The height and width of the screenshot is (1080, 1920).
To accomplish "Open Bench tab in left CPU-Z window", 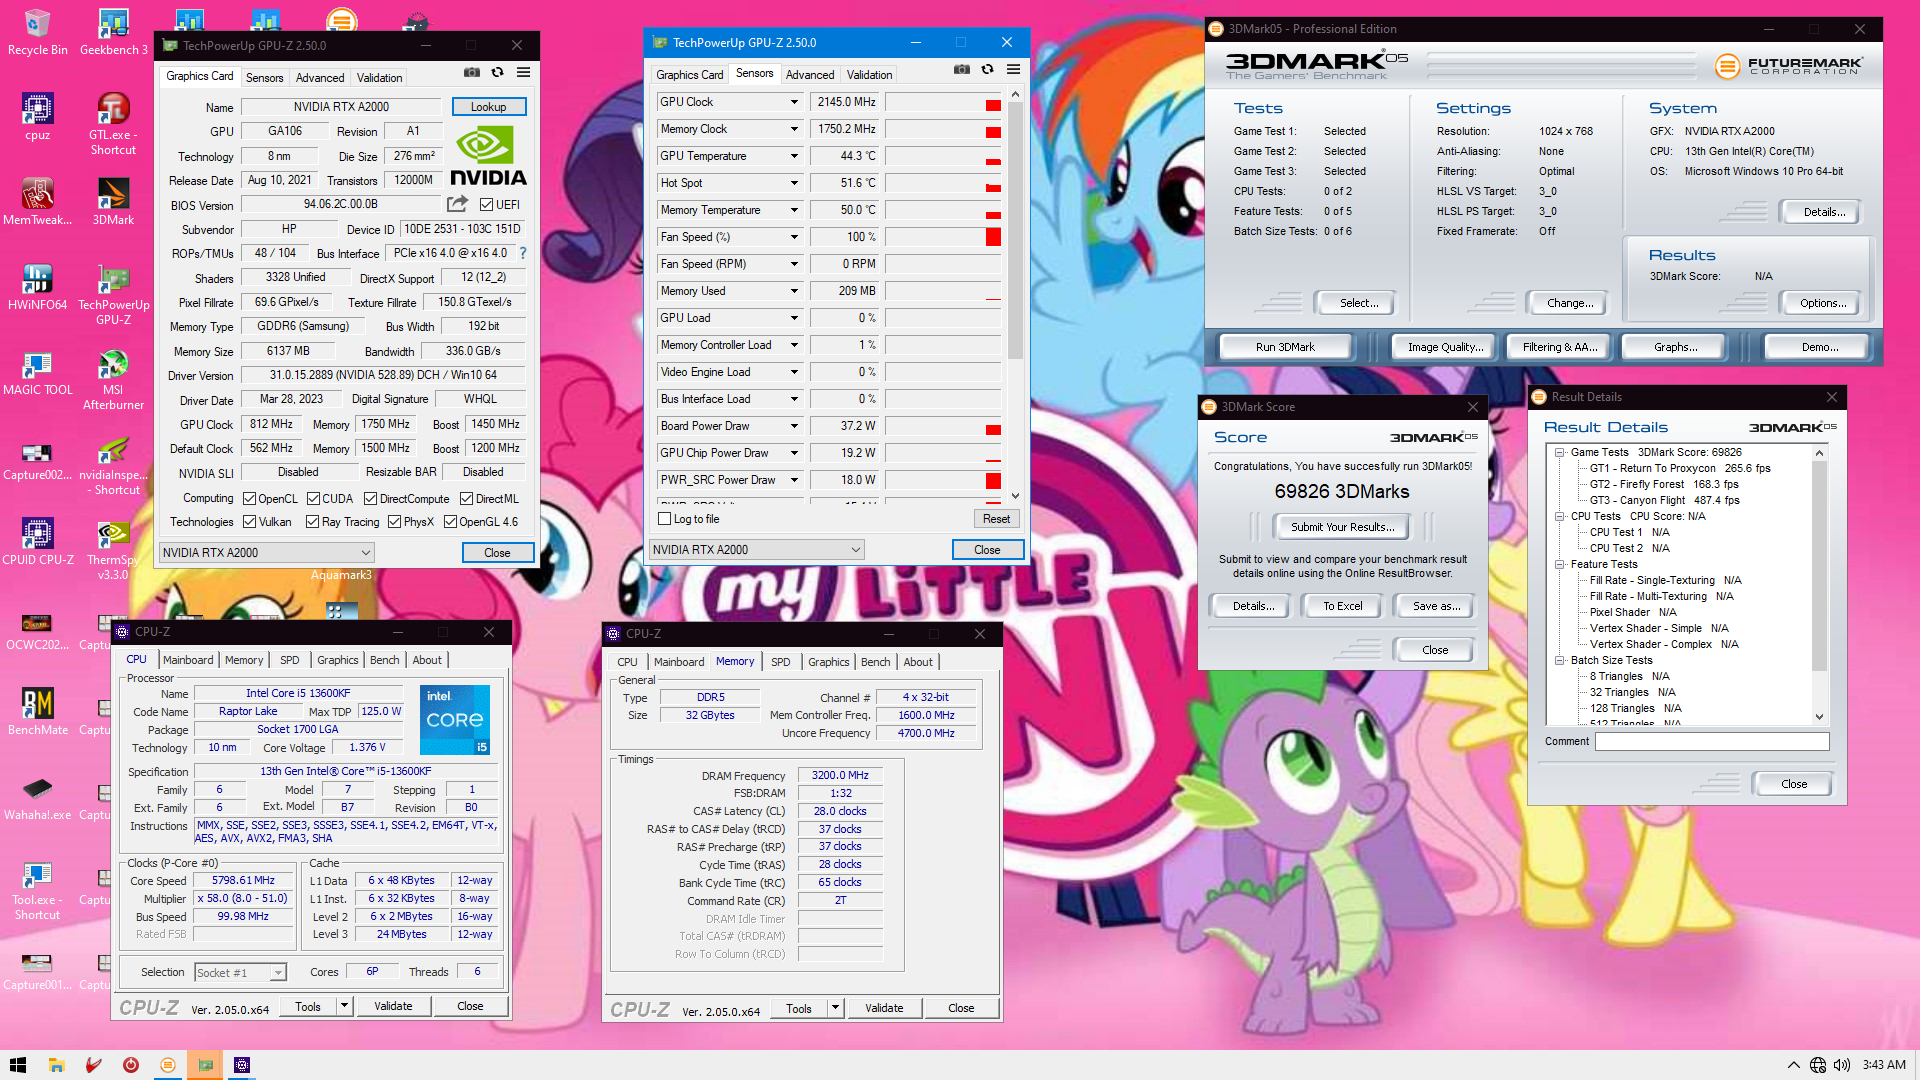I will (x=384, y=660).
